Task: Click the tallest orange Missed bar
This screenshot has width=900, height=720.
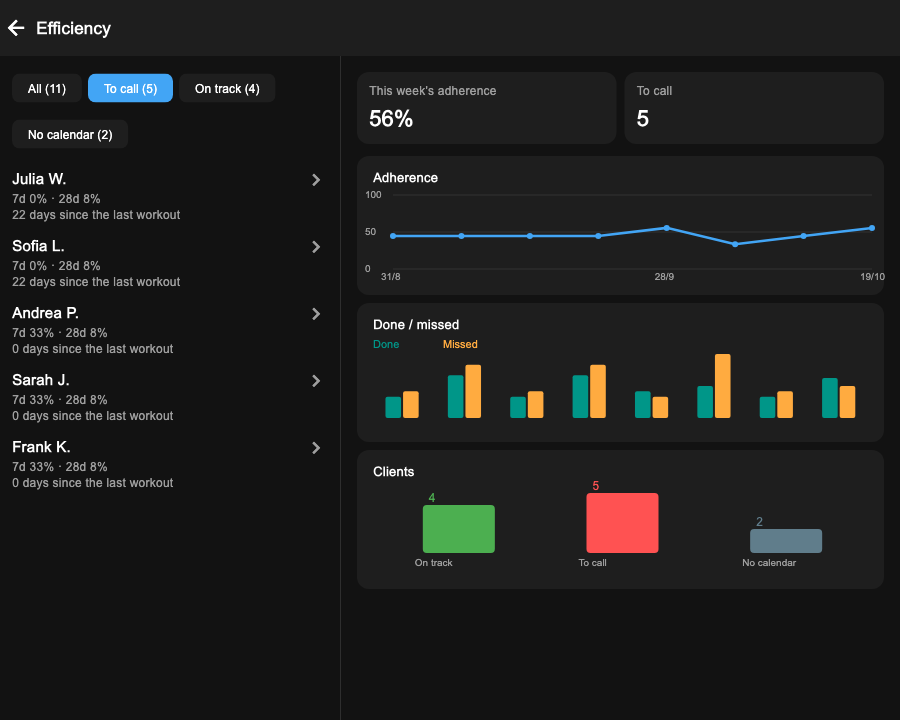Action: pos(723,386)
